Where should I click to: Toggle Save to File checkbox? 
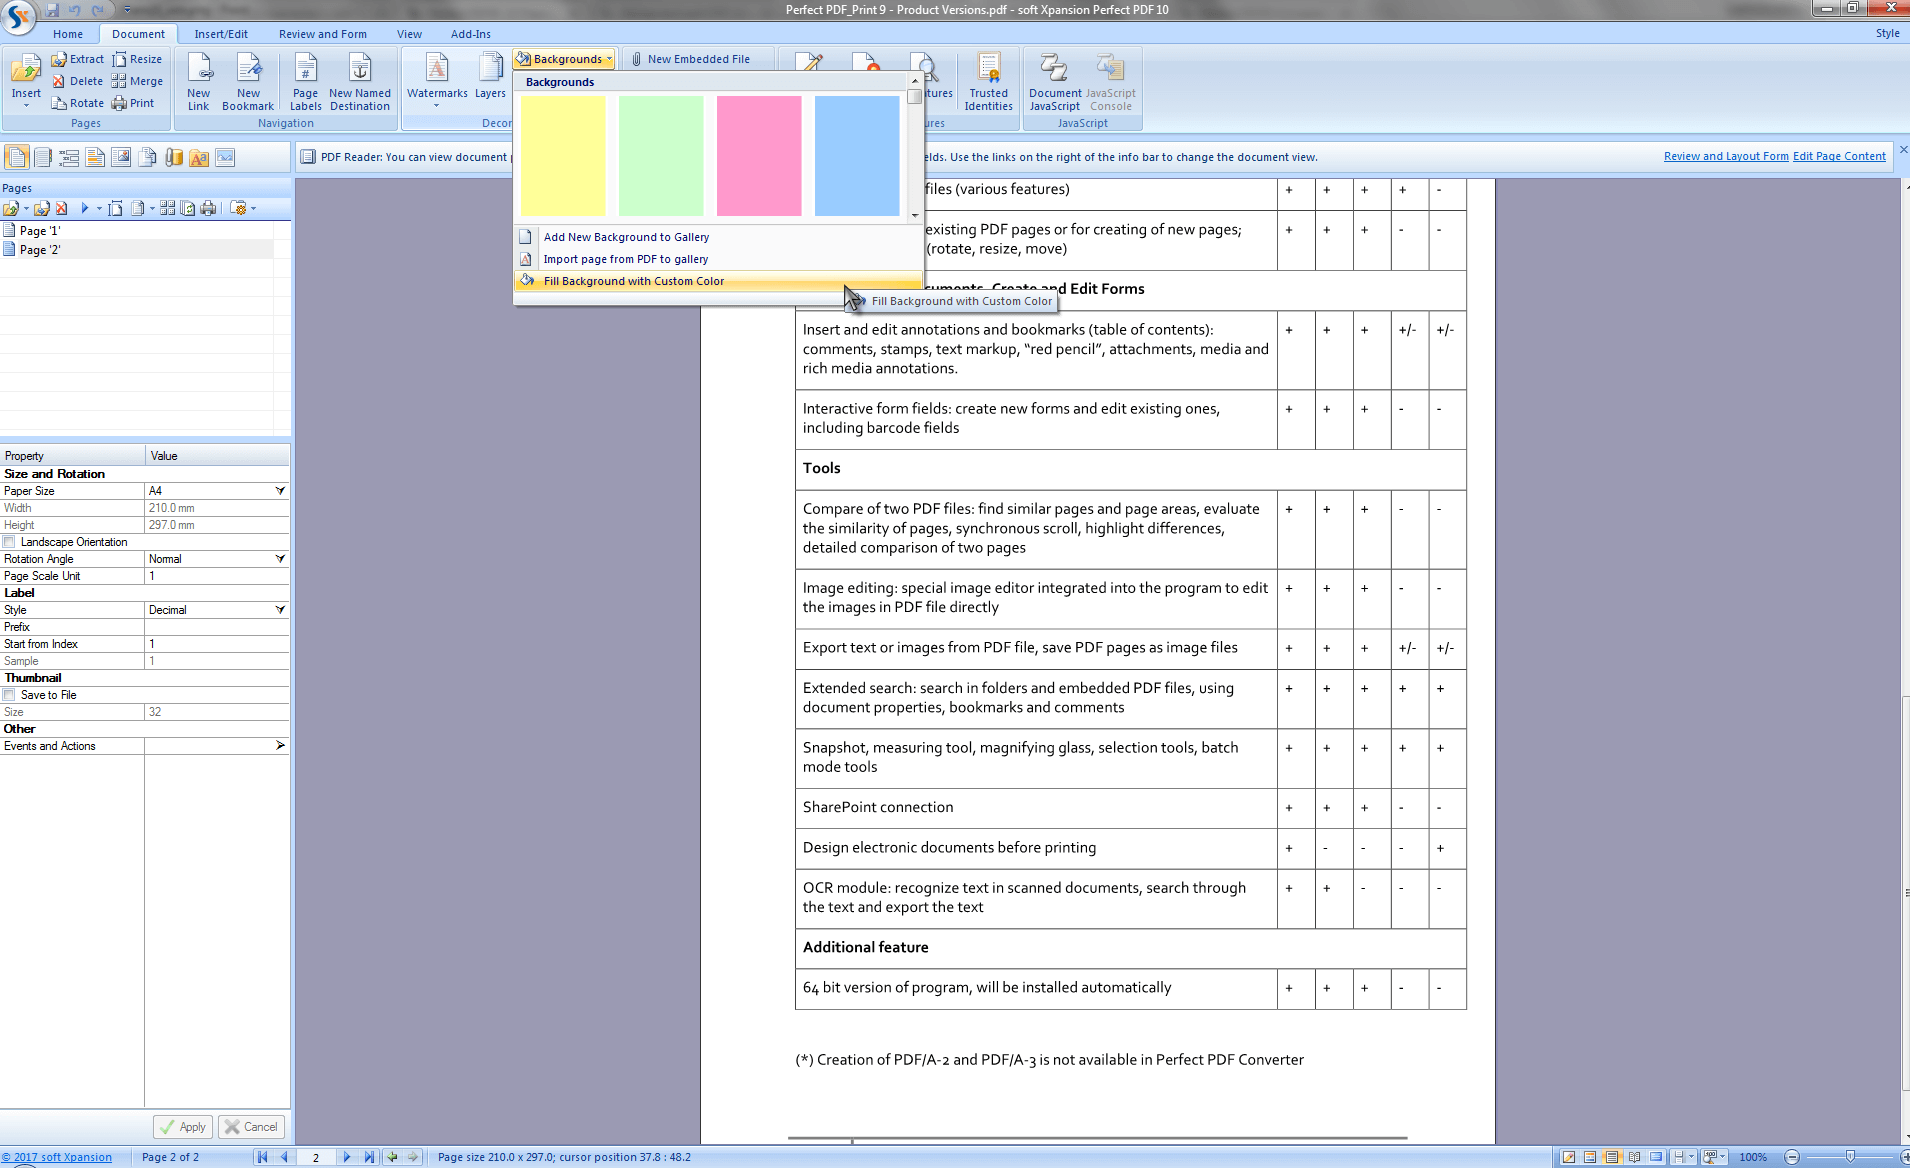pyautogui.click(x=9, y=695)
